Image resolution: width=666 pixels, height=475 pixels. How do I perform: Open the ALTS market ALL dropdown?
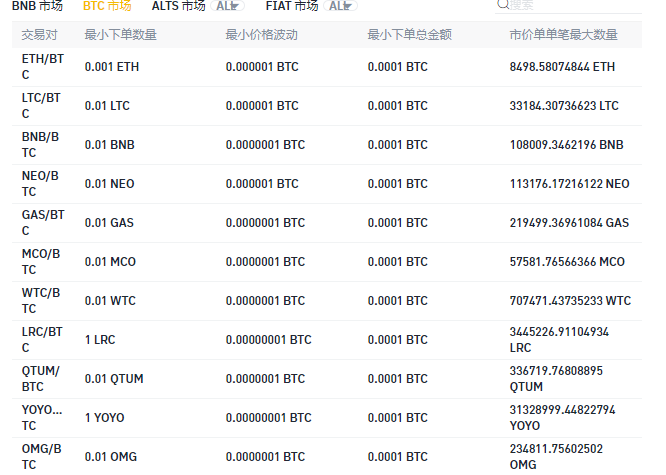click(x=229, y=6)
